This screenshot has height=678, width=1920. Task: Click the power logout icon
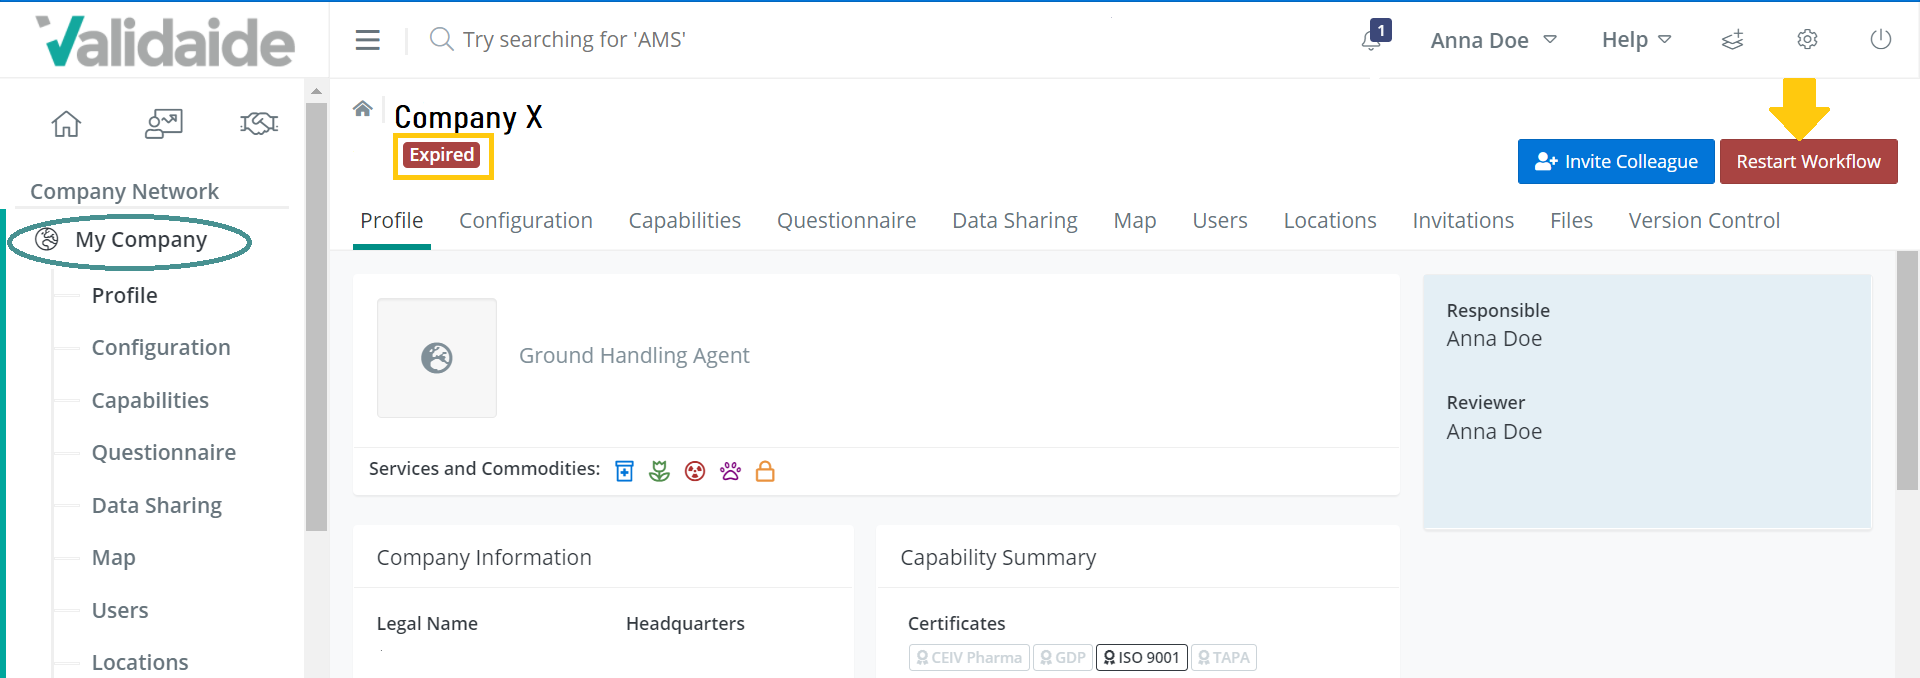click(x=1881, y=39)
